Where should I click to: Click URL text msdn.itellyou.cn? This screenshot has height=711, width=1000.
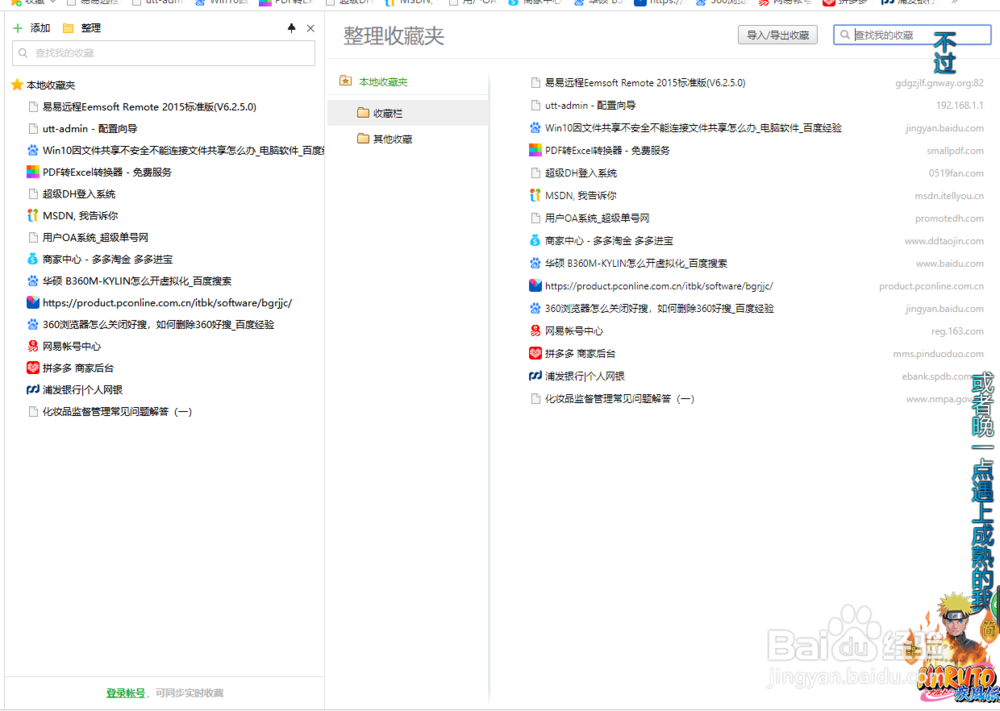point(949,196)
